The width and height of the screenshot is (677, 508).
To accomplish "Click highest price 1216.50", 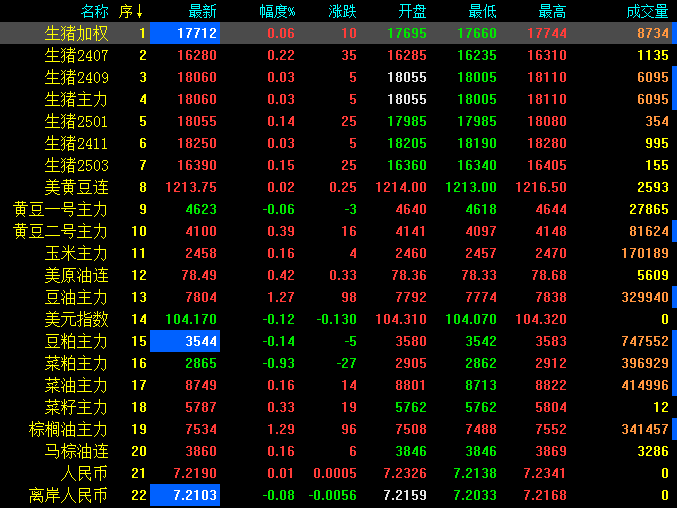I will click(x=541, y=187).
